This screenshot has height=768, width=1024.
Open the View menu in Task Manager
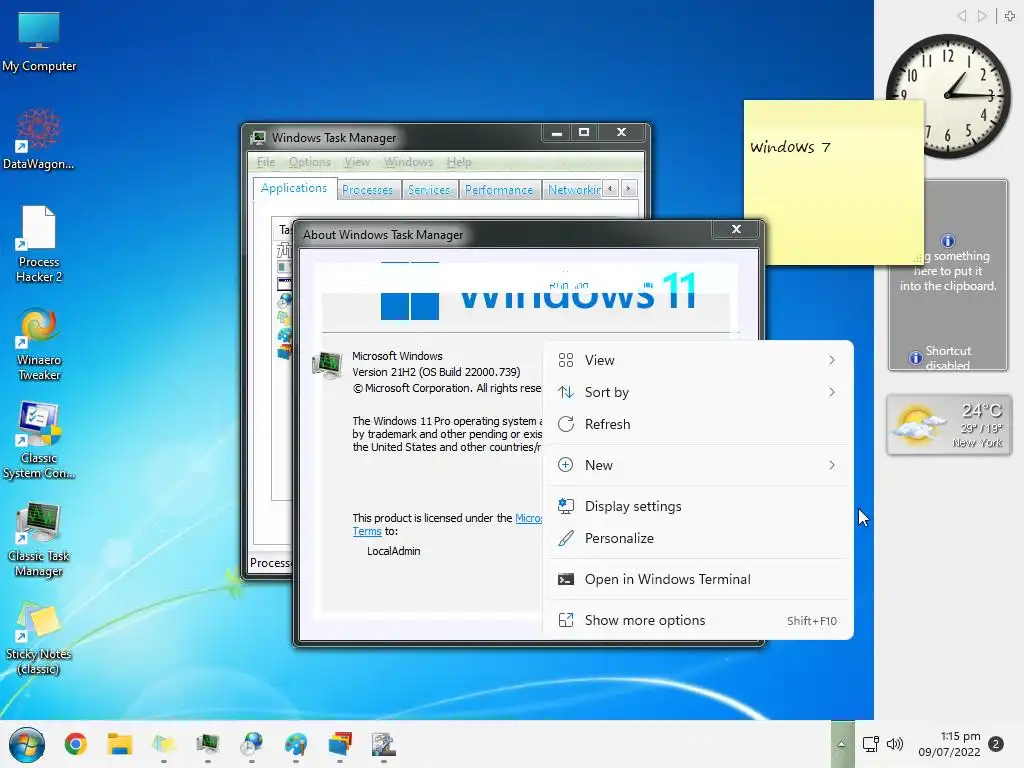pos(357,162)
